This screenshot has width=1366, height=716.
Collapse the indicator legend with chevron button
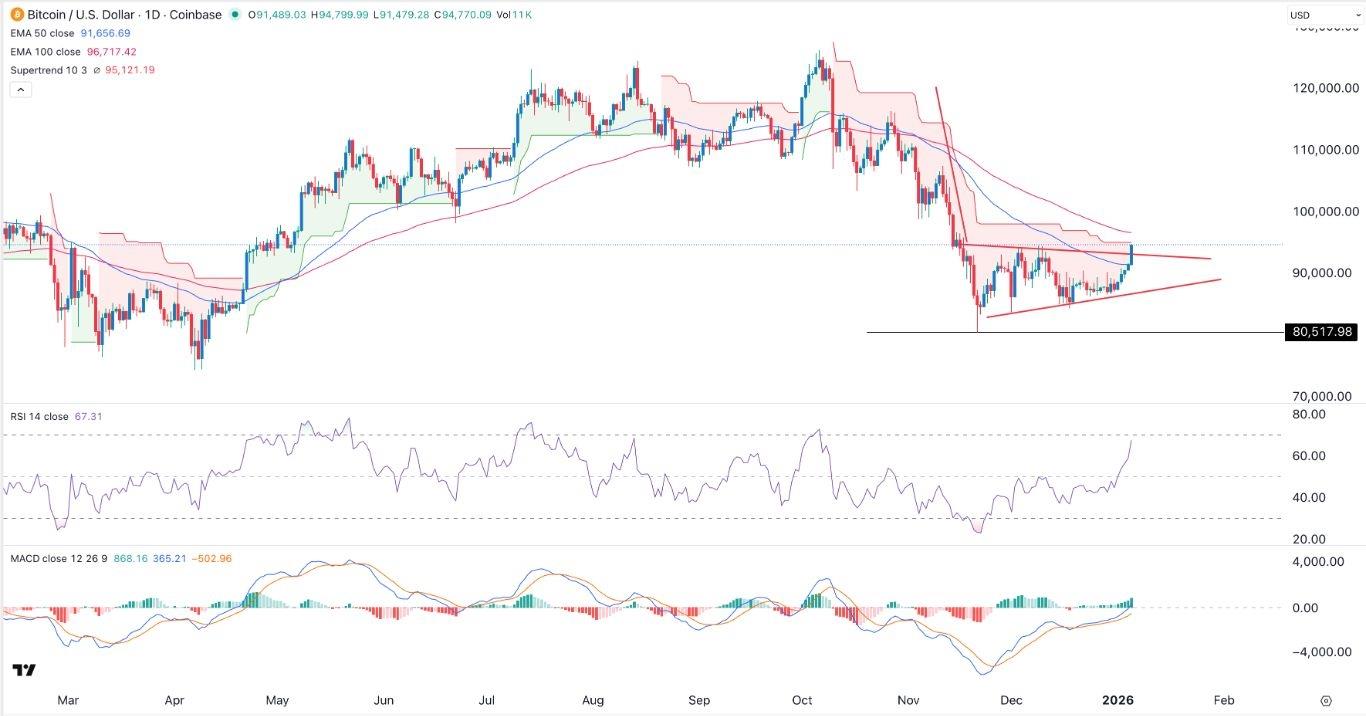click(x=20, y=89)
